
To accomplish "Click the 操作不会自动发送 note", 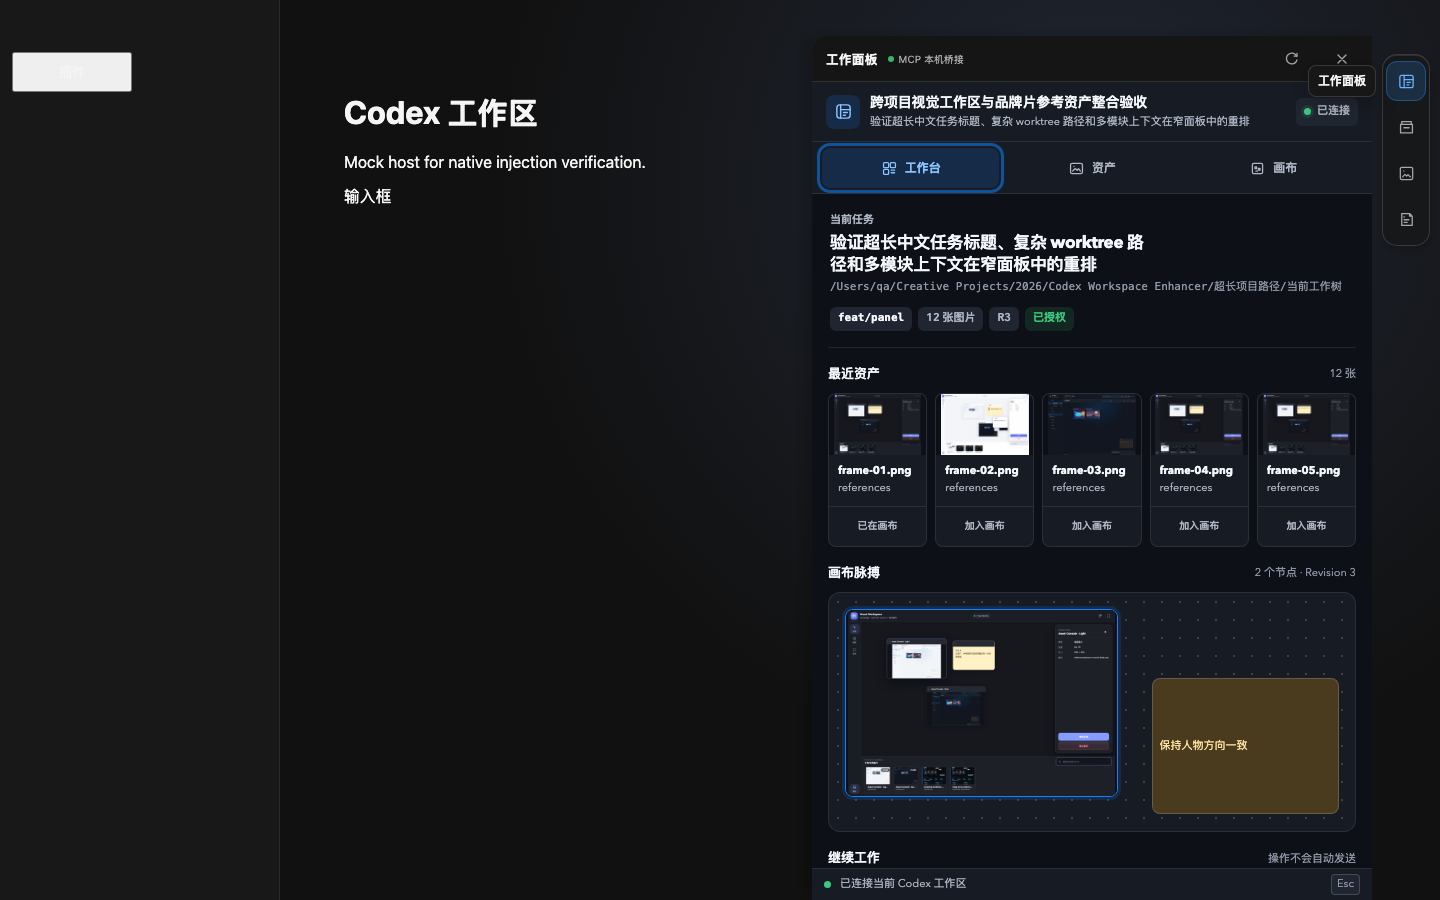I will tap(1312, 859).
